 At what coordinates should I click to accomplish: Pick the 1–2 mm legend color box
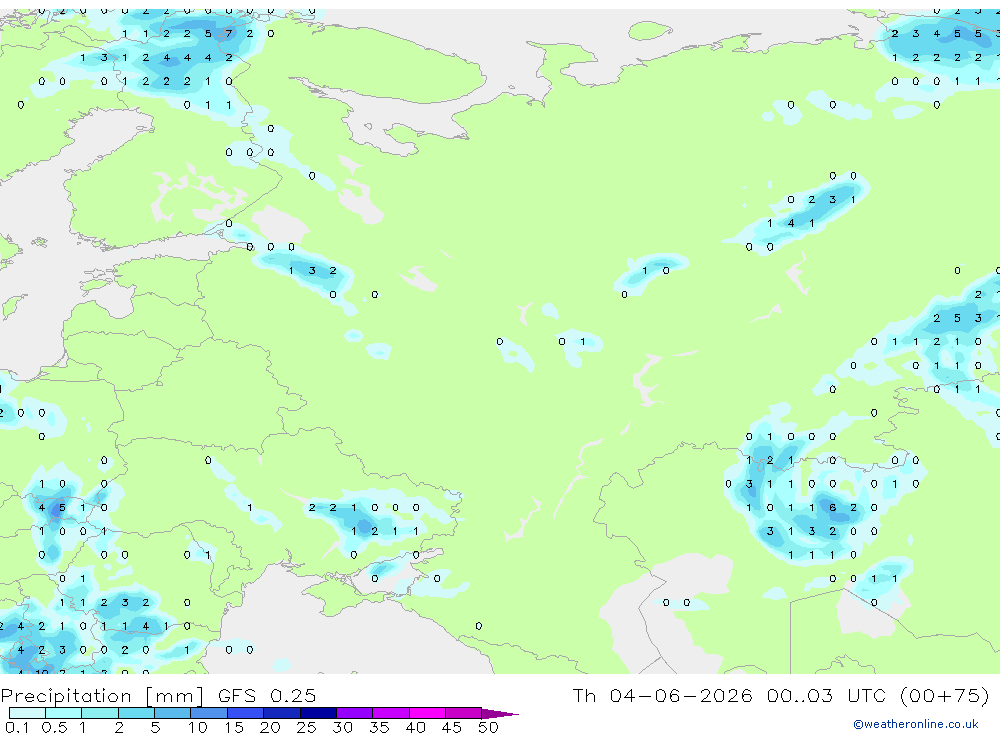(x=99, y=713)
